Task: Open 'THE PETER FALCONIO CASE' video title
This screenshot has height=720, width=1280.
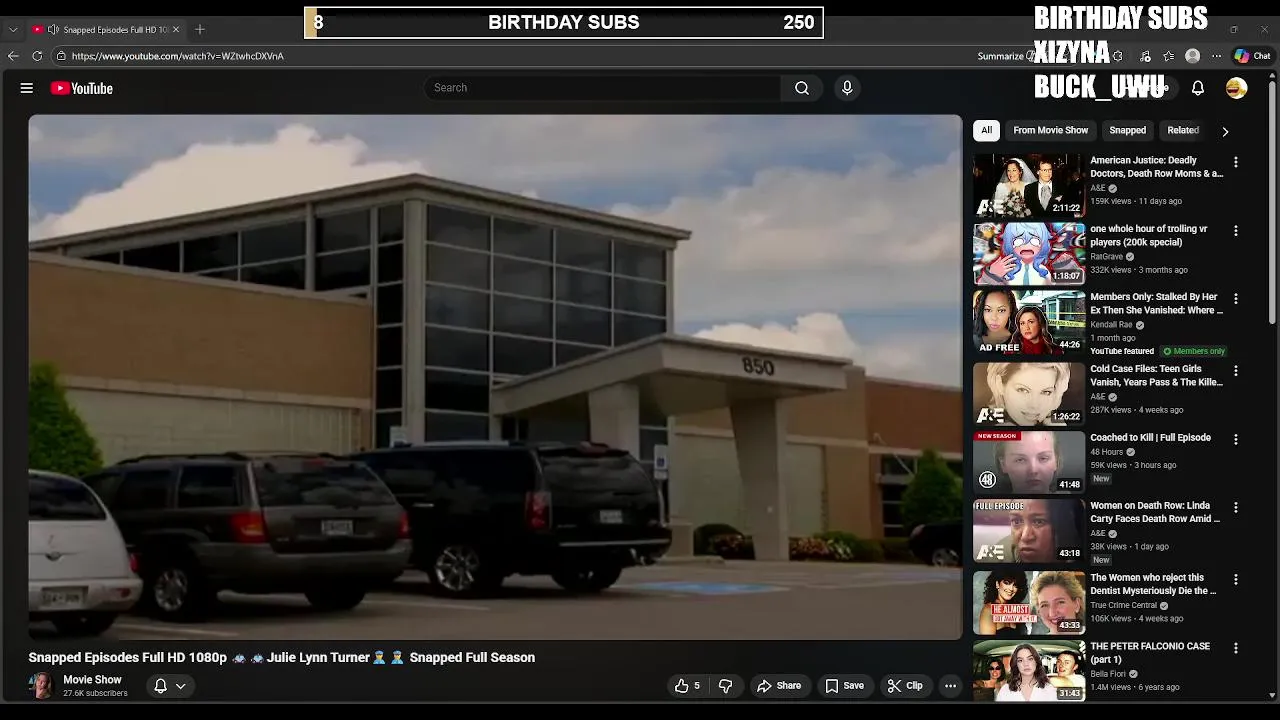Action: click(x=1150, y=653)
